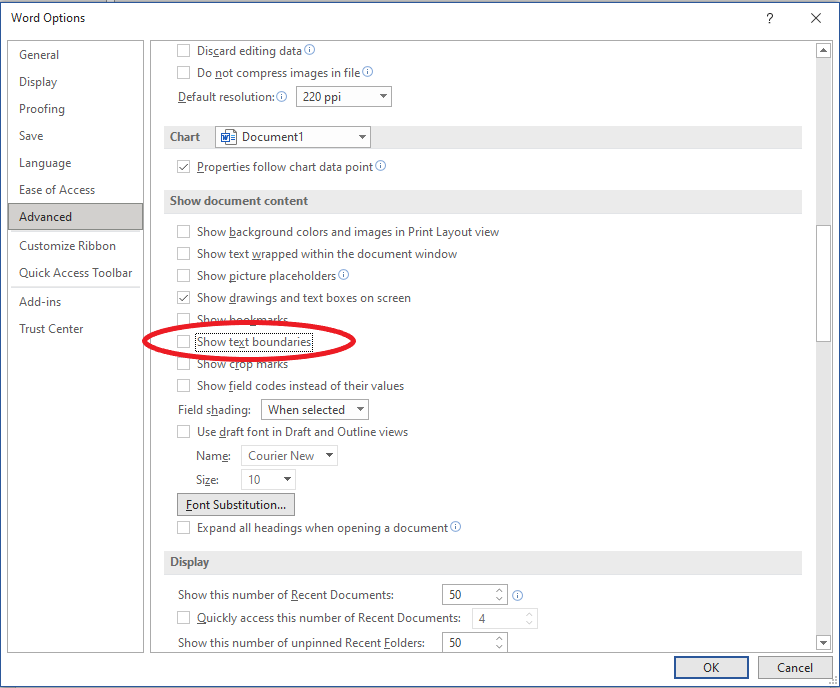
Task: Click info icon next to Discard editing data
Action: [x=310, y=50]
